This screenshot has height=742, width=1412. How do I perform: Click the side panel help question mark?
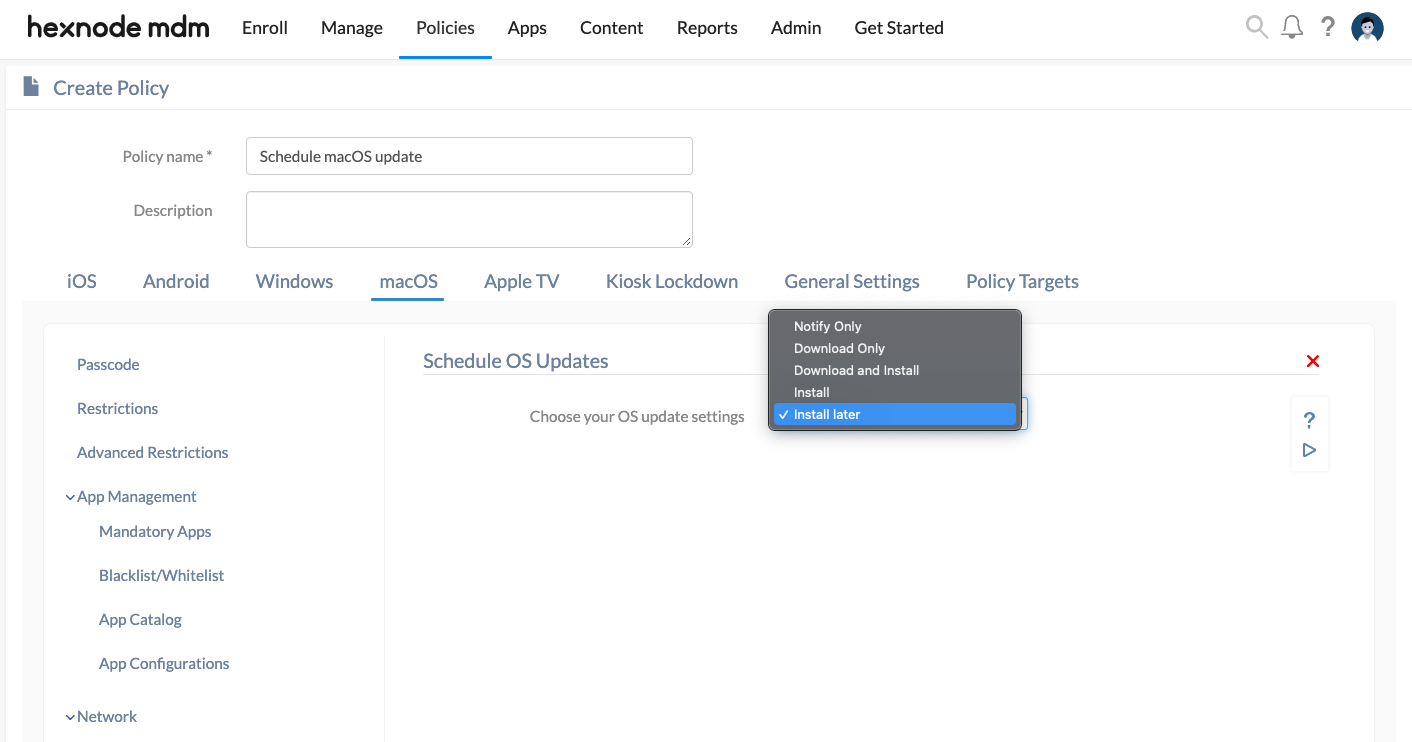[1309, 420]
